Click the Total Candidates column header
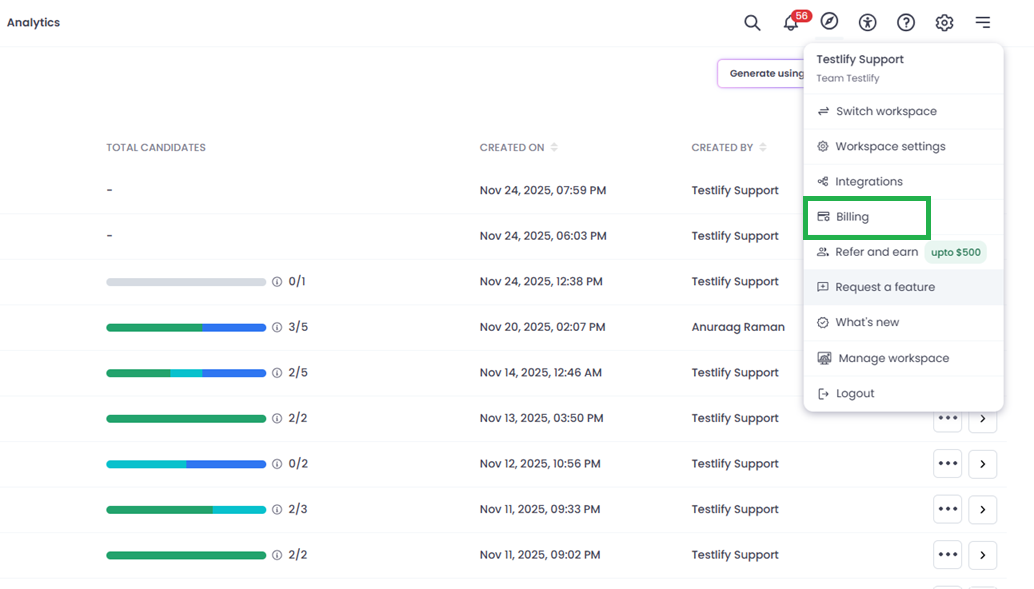1034x589 pixels. coord(156,147)
